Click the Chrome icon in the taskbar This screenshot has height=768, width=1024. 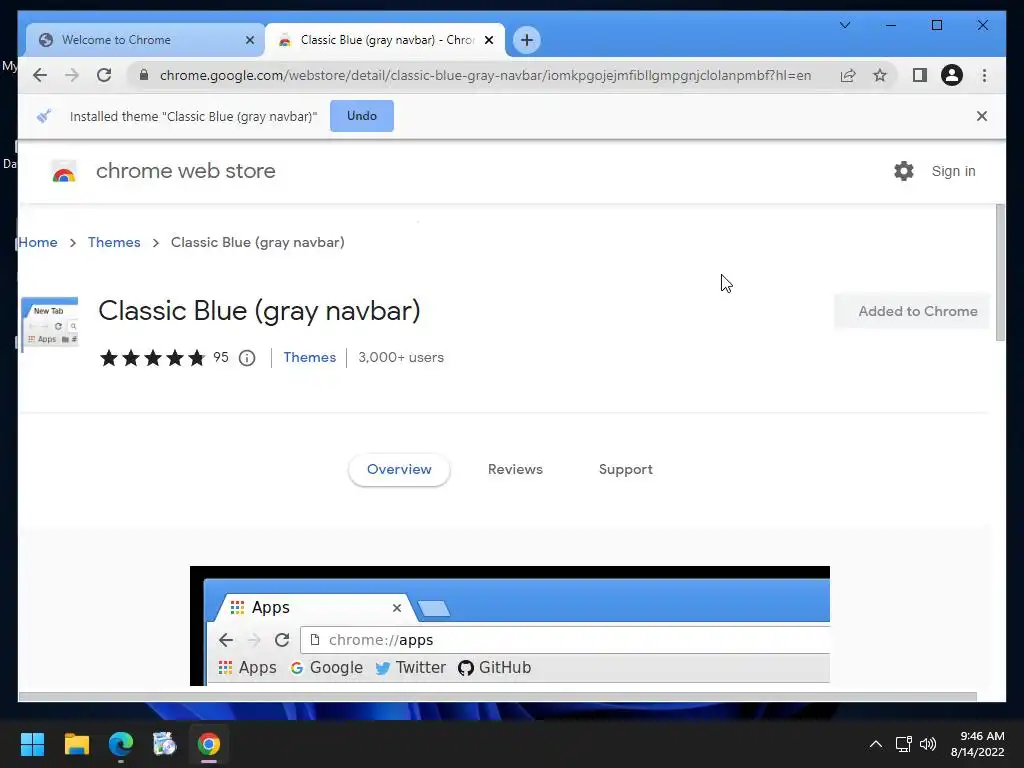tap(209, 744)
